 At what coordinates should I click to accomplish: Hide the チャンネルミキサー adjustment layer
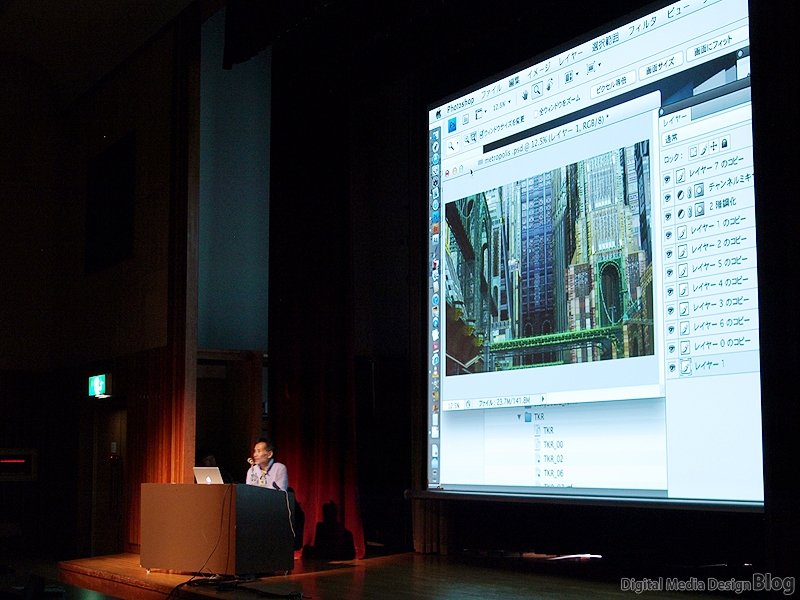(x=667, y=197)
